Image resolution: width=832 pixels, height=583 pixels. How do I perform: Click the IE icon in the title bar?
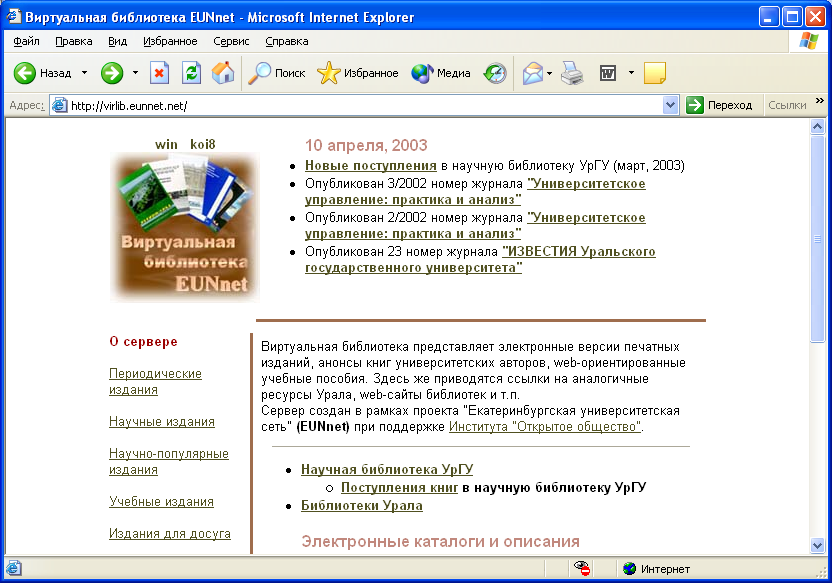(14, 16)
